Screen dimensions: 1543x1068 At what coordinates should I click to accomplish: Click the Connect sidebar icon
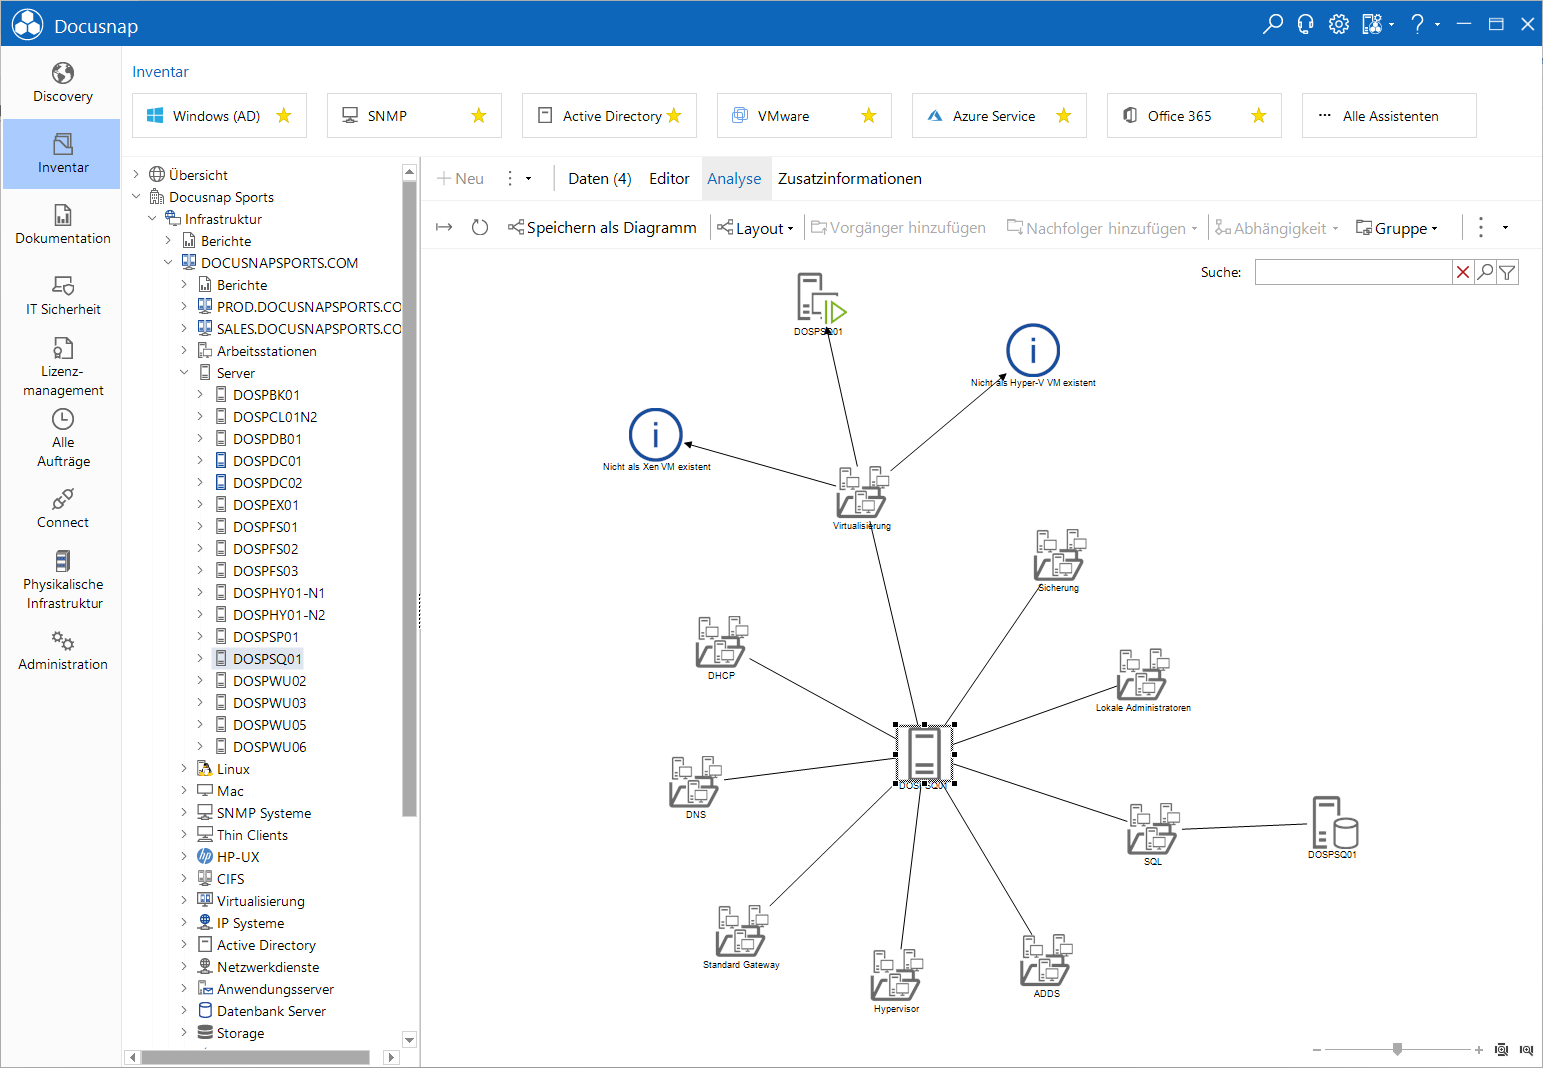pyautogui.click(x=62, y=509)
